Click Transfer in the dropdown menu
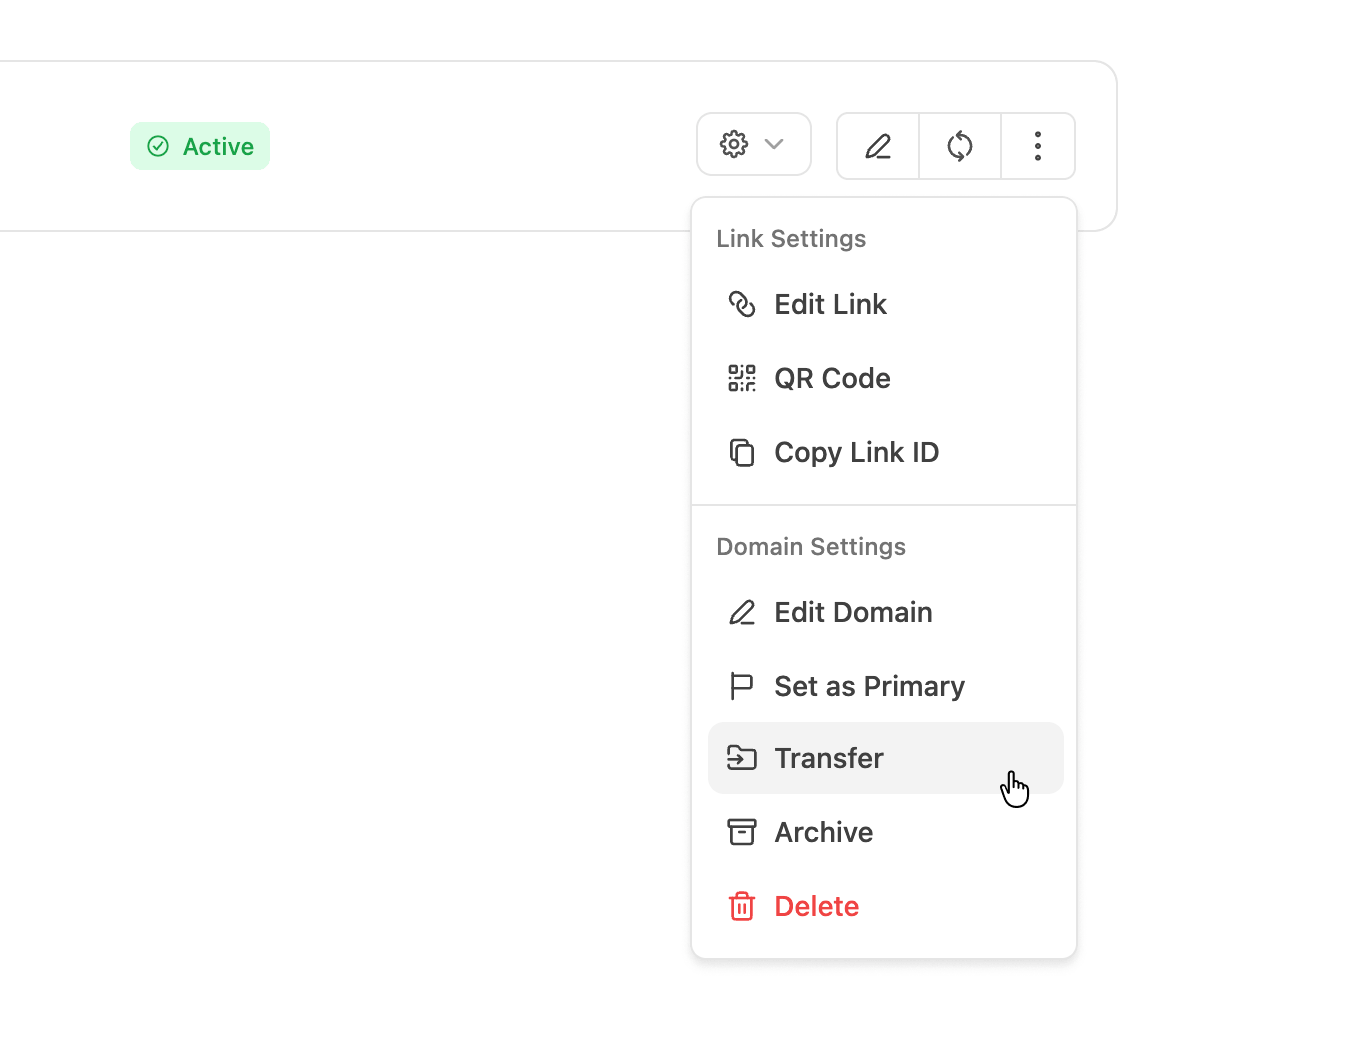 886,758
